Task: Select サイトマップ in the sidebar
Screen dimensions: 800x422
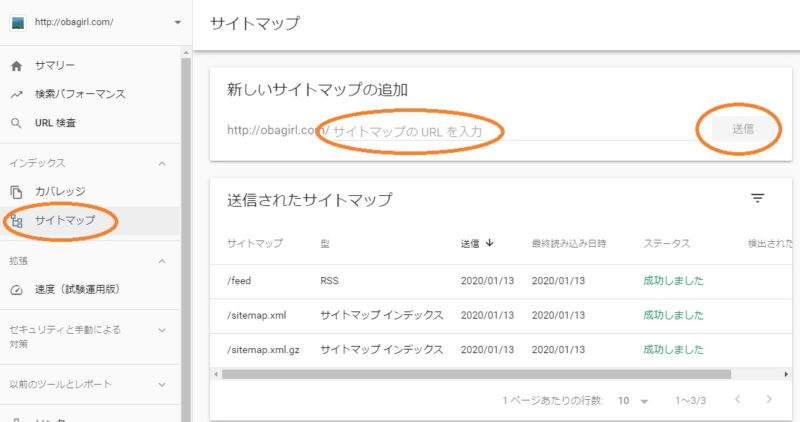Action: pyautogui.click(x=90, y=221)
